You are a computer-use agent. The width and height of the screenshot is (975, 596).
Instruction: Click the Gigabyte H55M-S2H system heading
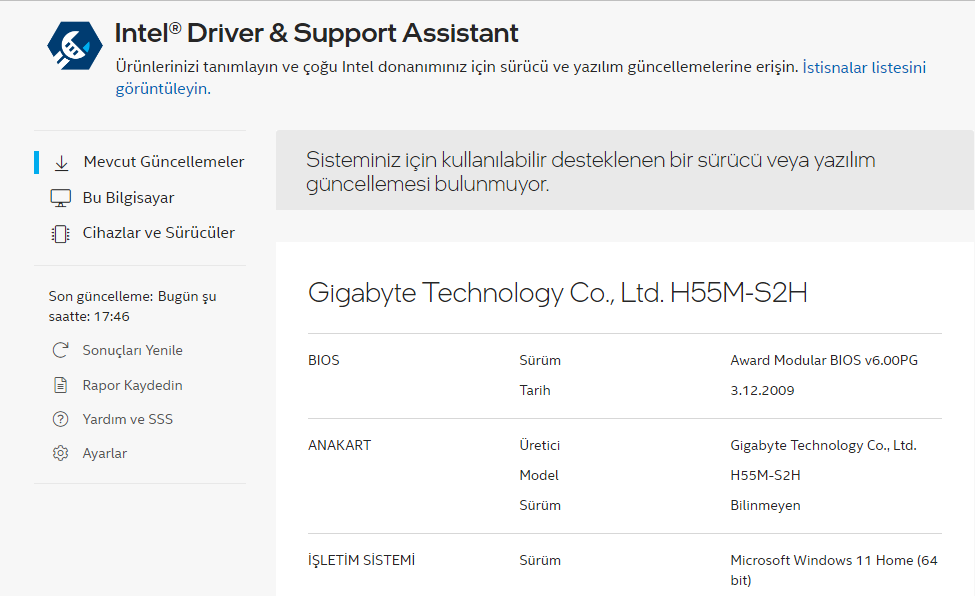coord(557,293)
